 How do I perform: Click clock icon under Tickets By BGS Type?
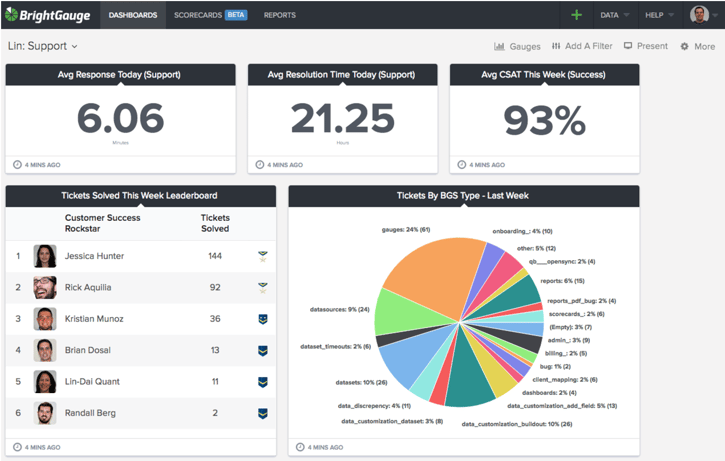(x=300, y=447)
